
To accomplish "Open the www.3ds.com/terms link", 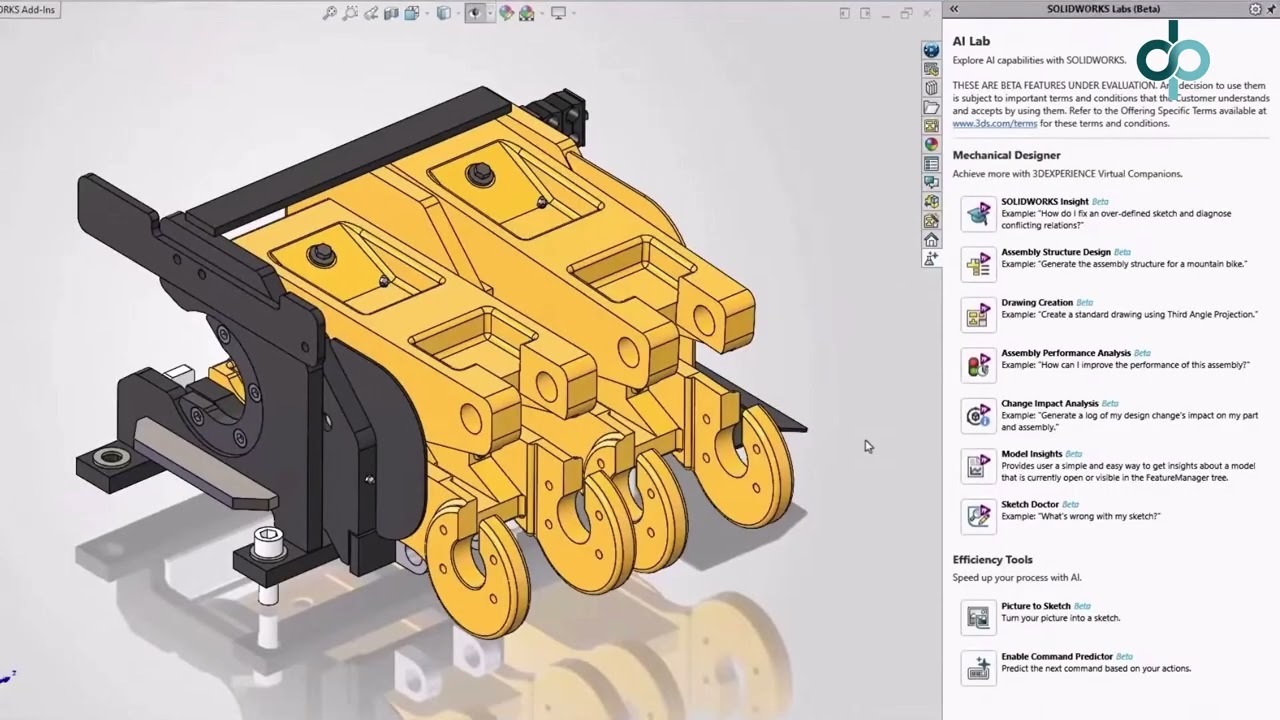I will click(x=994, y=123).
